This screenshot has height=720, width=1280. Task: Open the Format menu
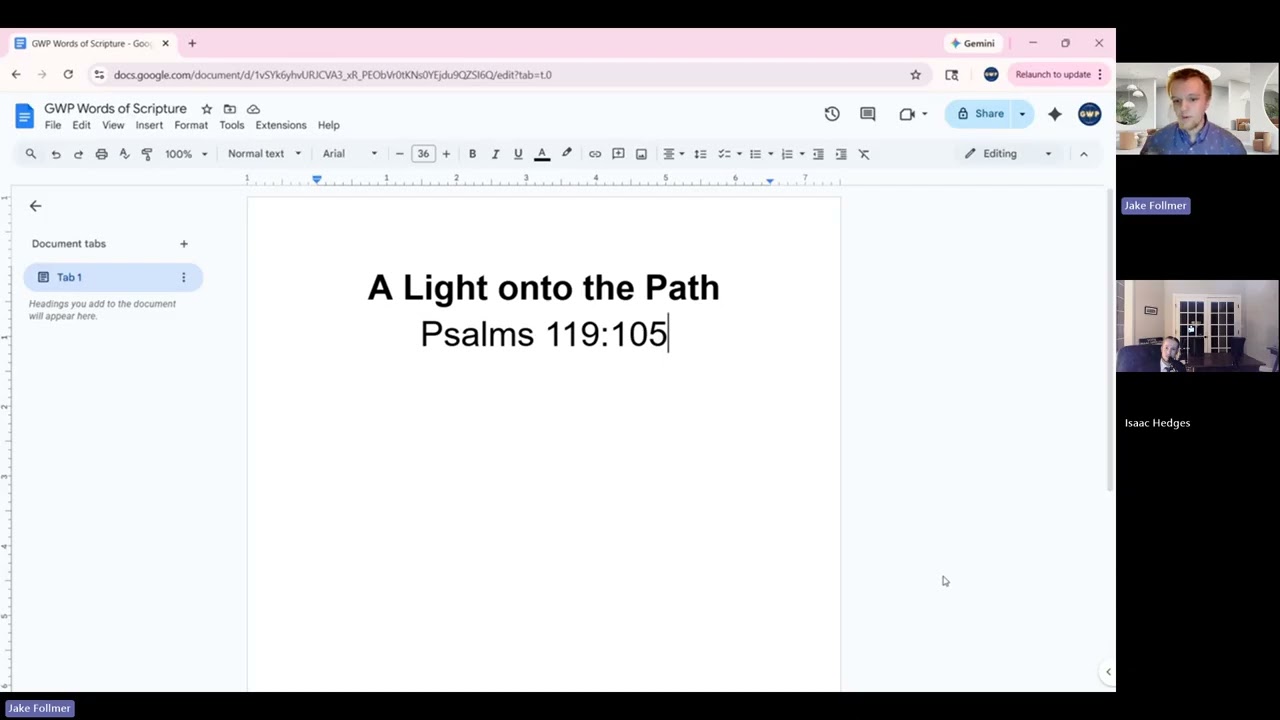click(x=191, y=125)
